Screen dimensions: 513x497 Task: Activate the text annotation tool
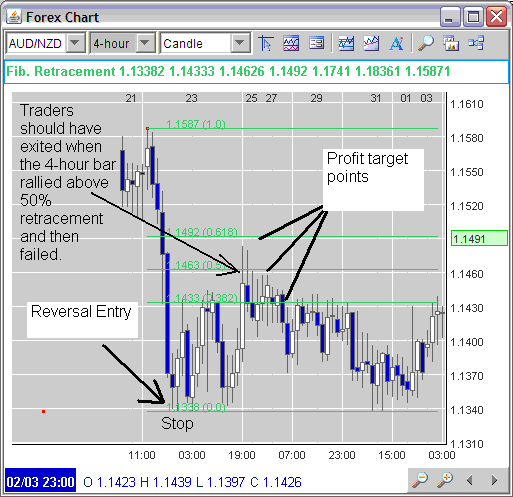click(x=396, y=43)
